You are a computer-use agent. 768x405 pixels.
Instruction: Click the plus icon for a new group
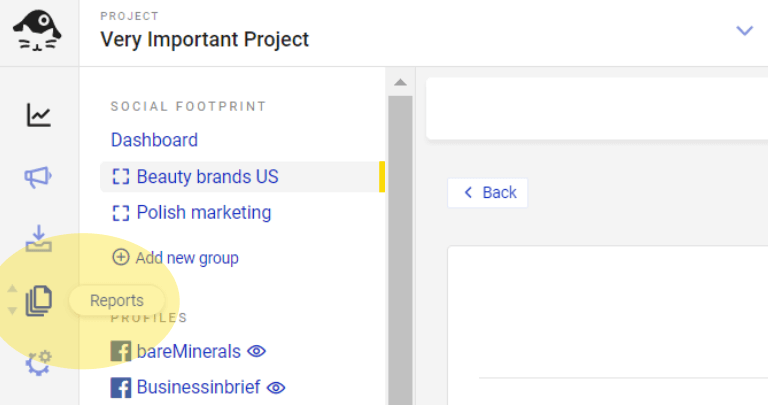coord(121,257)
